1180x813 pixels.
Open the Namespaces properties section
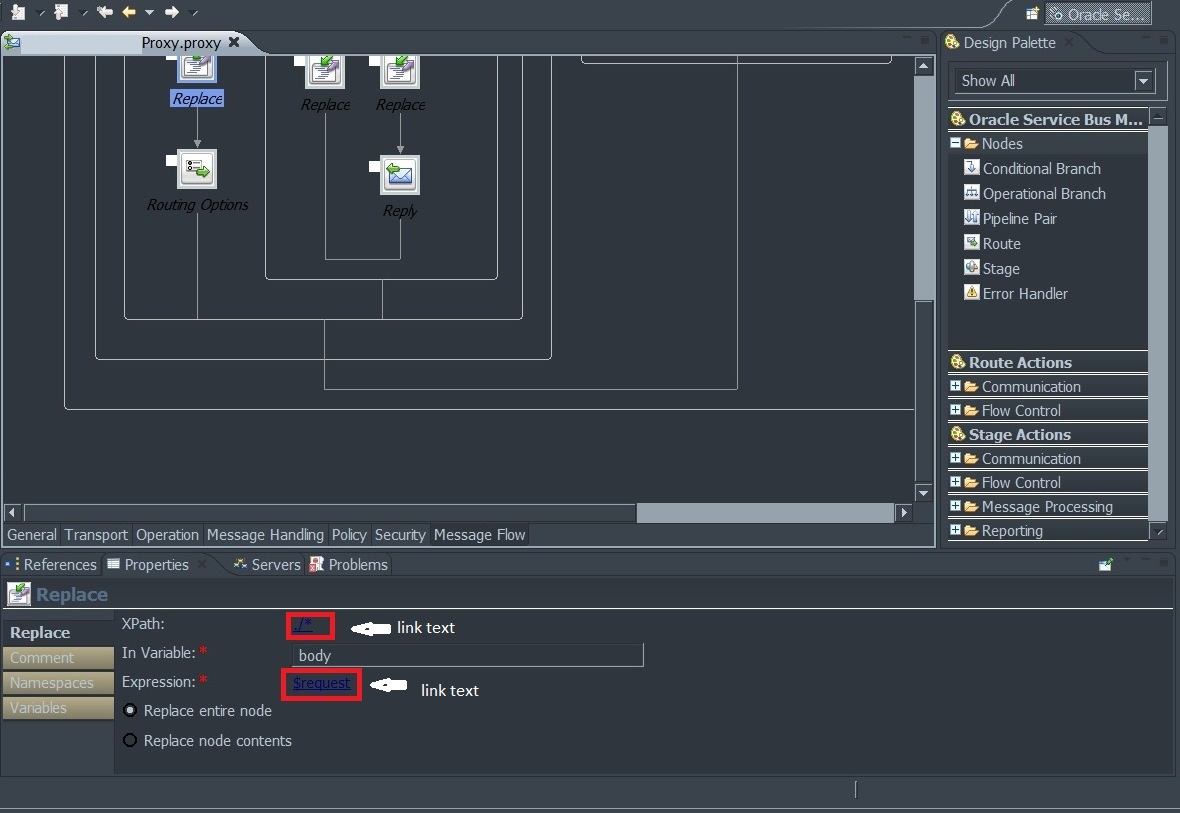tap(58, 683)
